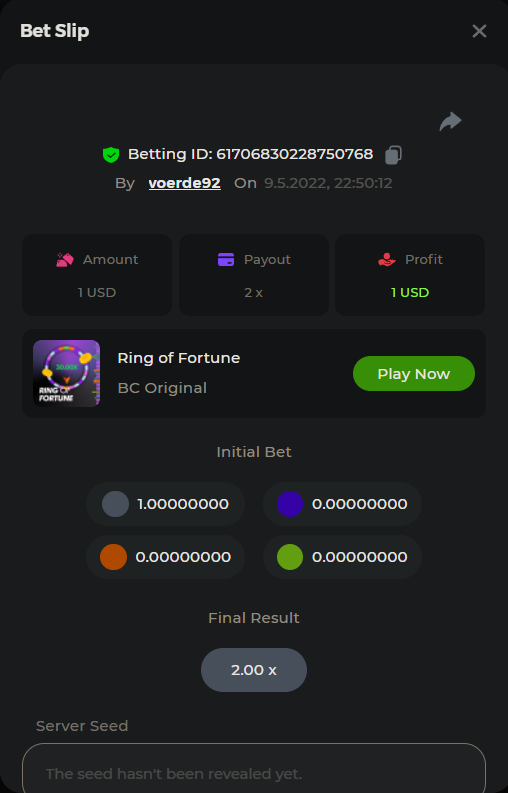
Task: Click the Betting ID number text
Action: (294, 154)
